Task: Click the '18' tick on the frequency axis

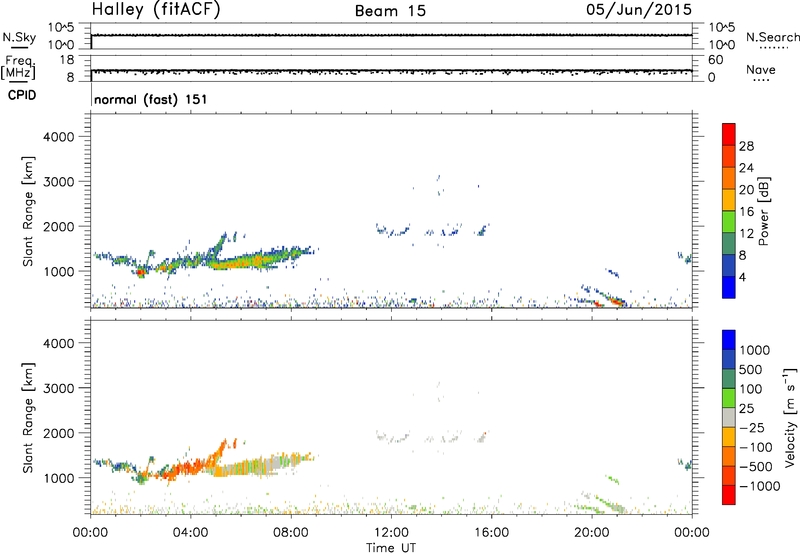Action: [67, 60]
